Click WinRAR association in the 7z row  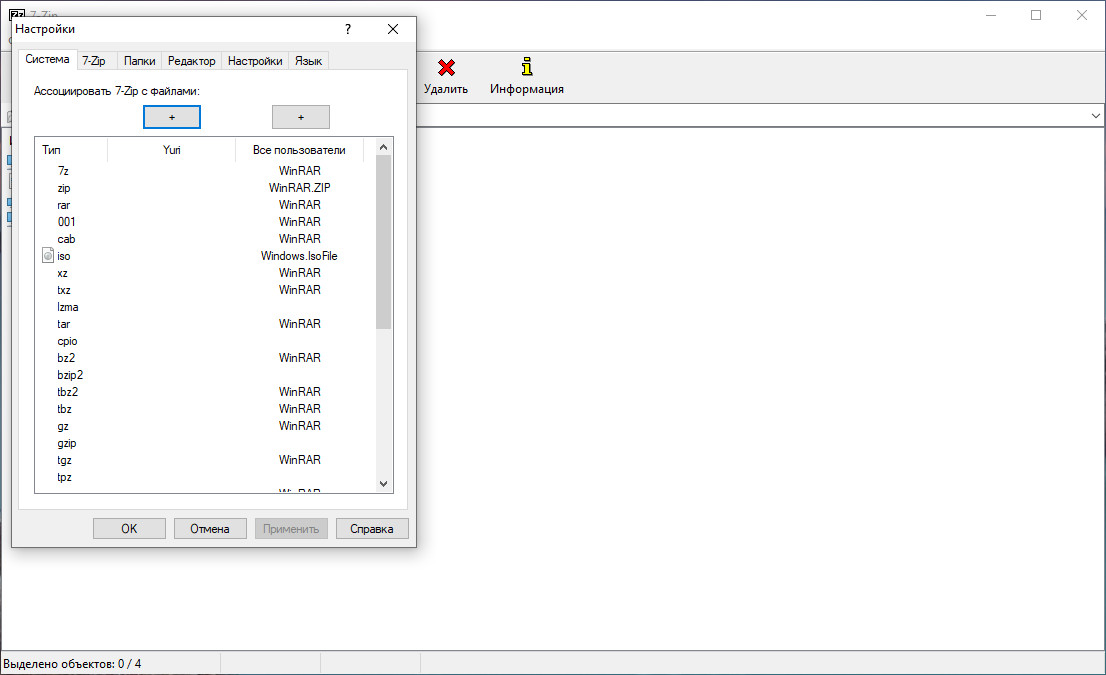[299, 171]
